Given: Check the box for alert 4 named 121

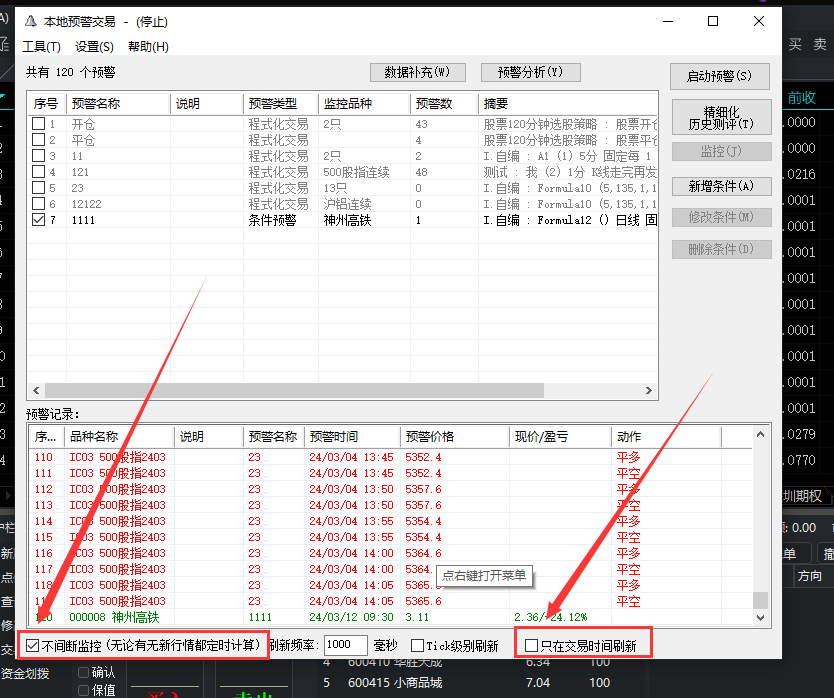Looking at the screenshot, I should 38,172.
